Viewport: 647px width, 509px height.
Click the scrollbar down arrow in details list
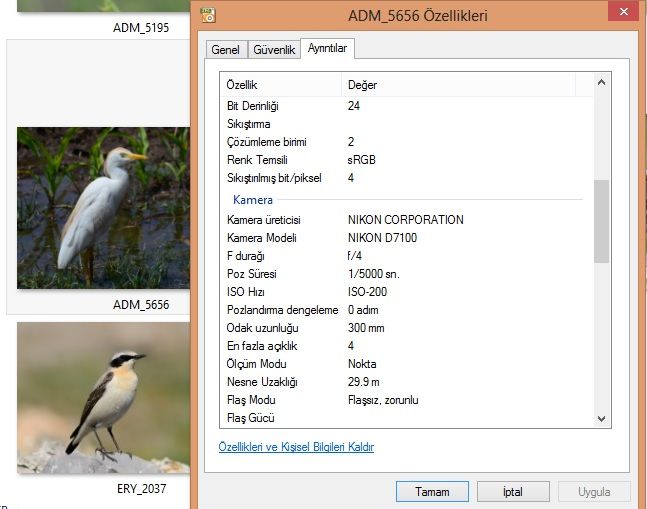pos(601,418)
